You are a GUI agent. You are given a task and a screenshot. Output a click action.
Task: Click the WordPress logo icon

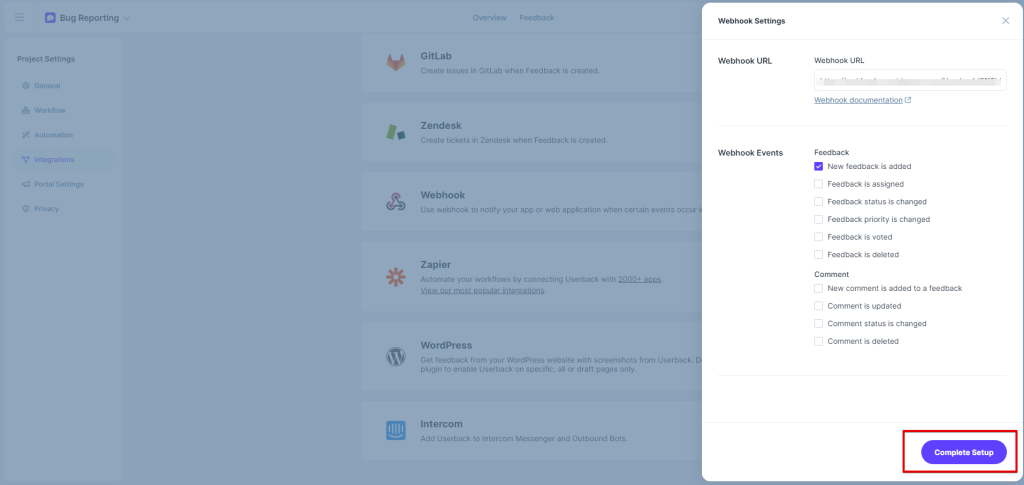pyautogui.click(x=396, y=356)
